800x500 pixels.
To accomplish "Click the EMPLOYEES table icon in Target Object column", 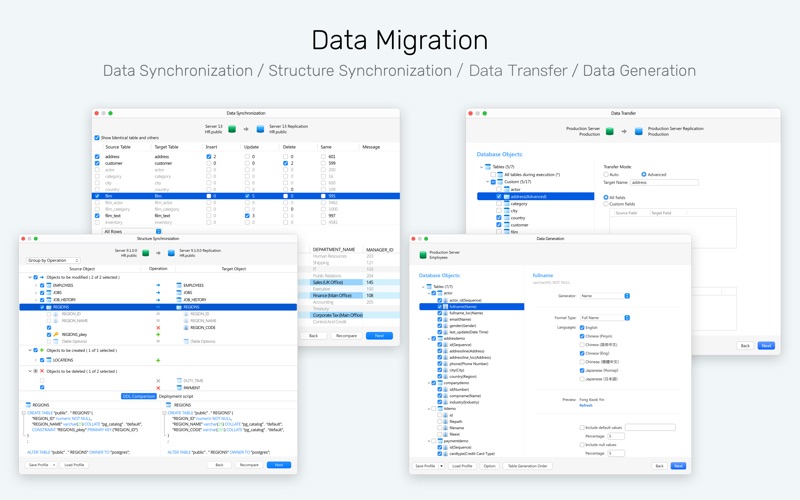I will (x=179, y=285).
